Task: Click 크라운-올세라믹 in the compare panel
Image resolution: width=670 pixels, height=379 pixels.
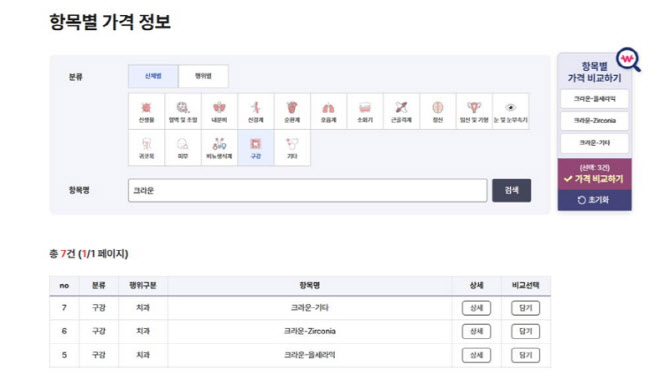Action: pyautogui.click(x=594, y=99)
